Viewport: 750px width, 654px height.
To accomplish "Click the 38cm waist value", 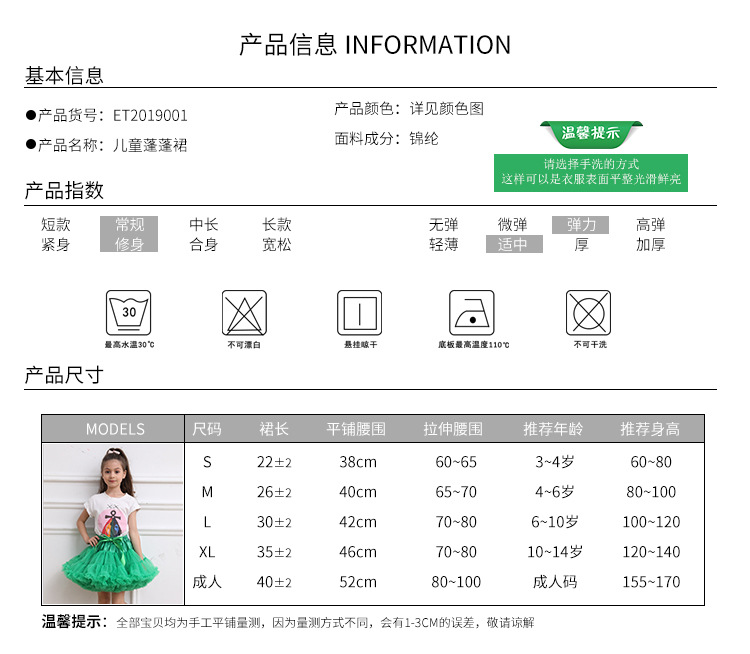I will pos(358,462).
